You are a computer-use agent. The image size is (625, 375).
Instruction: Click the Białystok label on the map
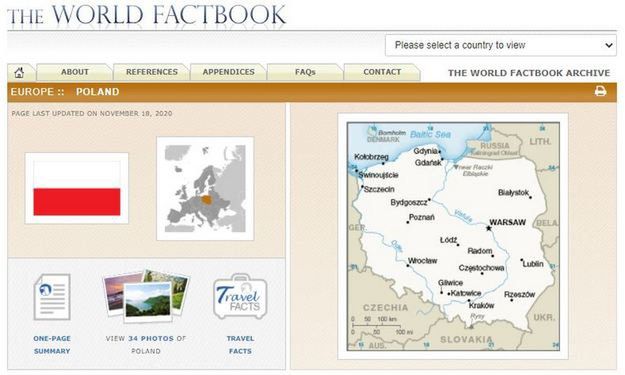click(513, 192)
